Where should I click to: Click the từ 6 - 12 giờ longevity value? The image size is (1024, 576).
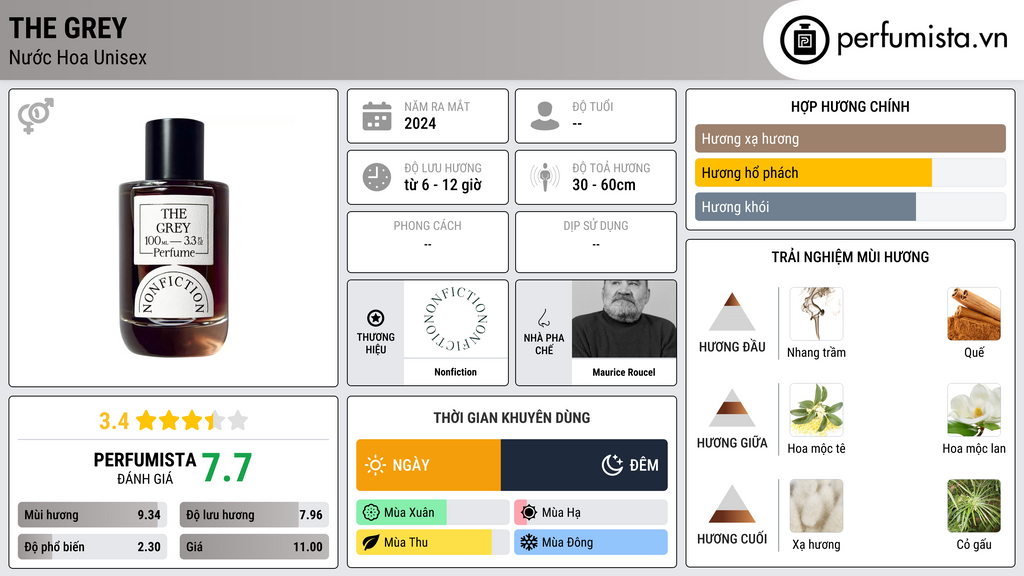443,185
